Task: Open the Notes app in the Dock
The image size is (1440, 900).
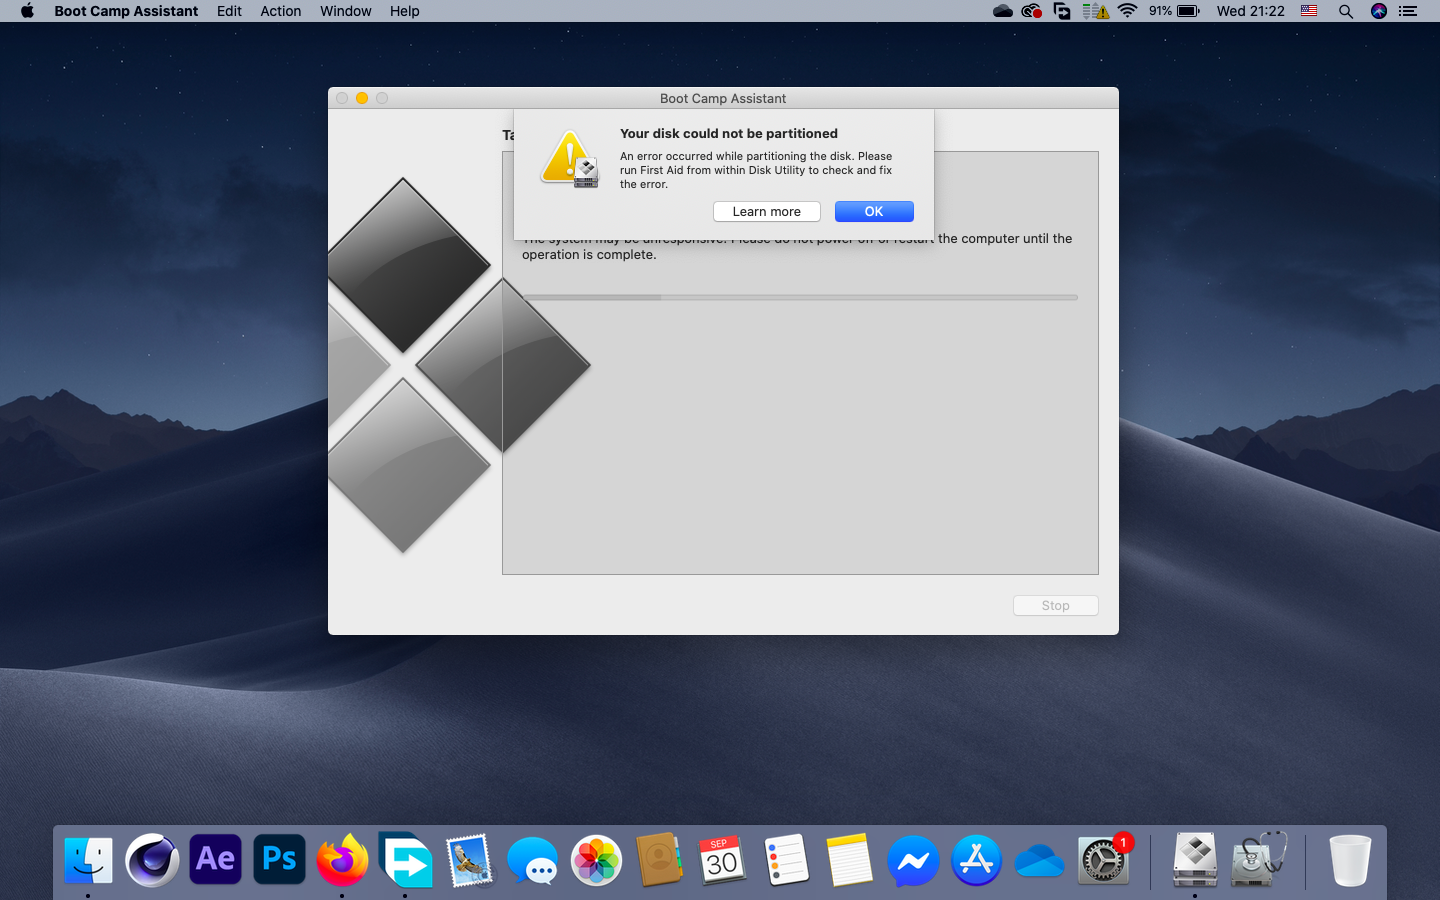Action: [850, 860]
